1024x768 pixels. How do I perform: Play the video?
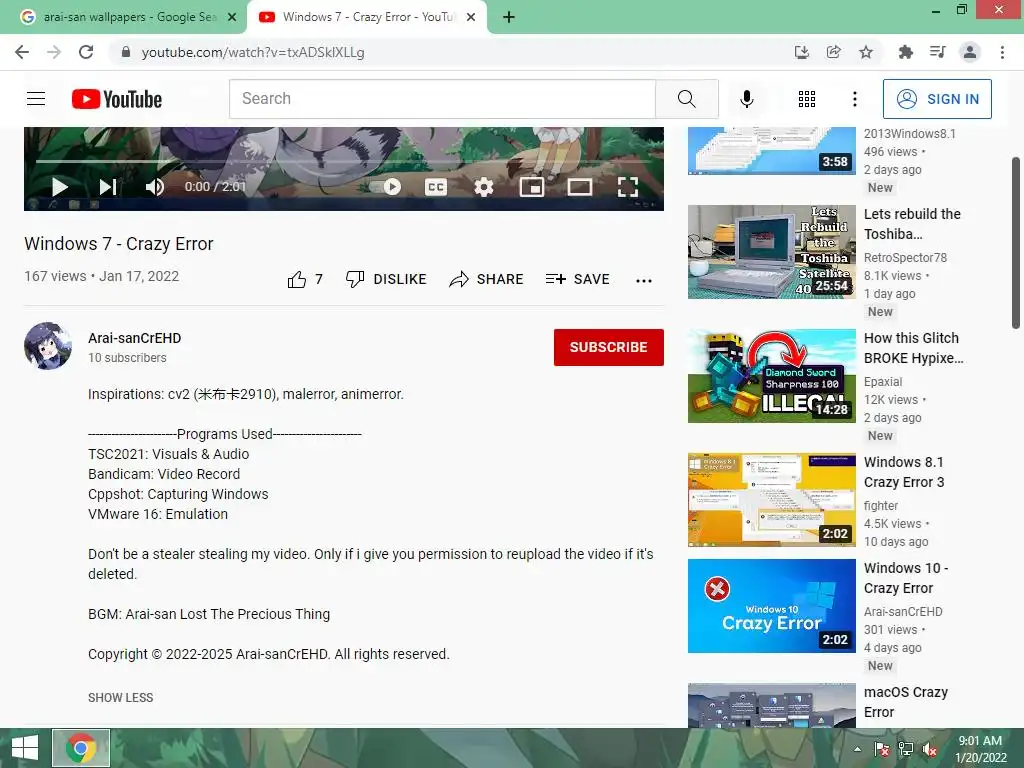coord(59,187)
